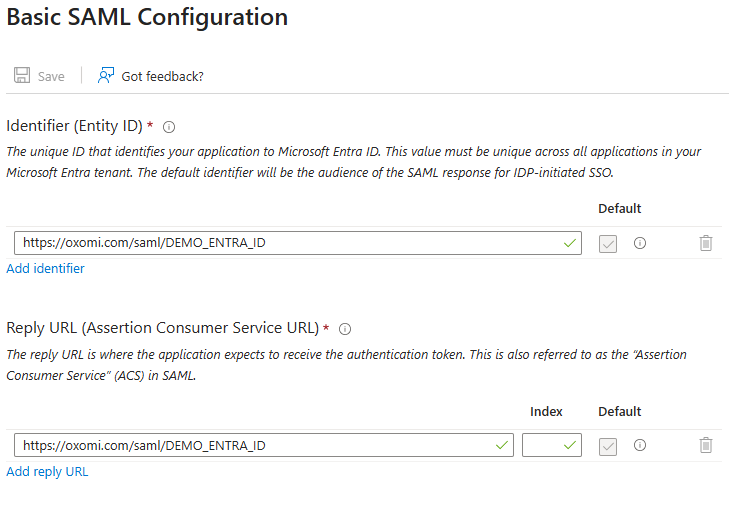Viewport: 729px width, 509px height.
Task: Click the Save disk icon
Action: tap(22, 76)
